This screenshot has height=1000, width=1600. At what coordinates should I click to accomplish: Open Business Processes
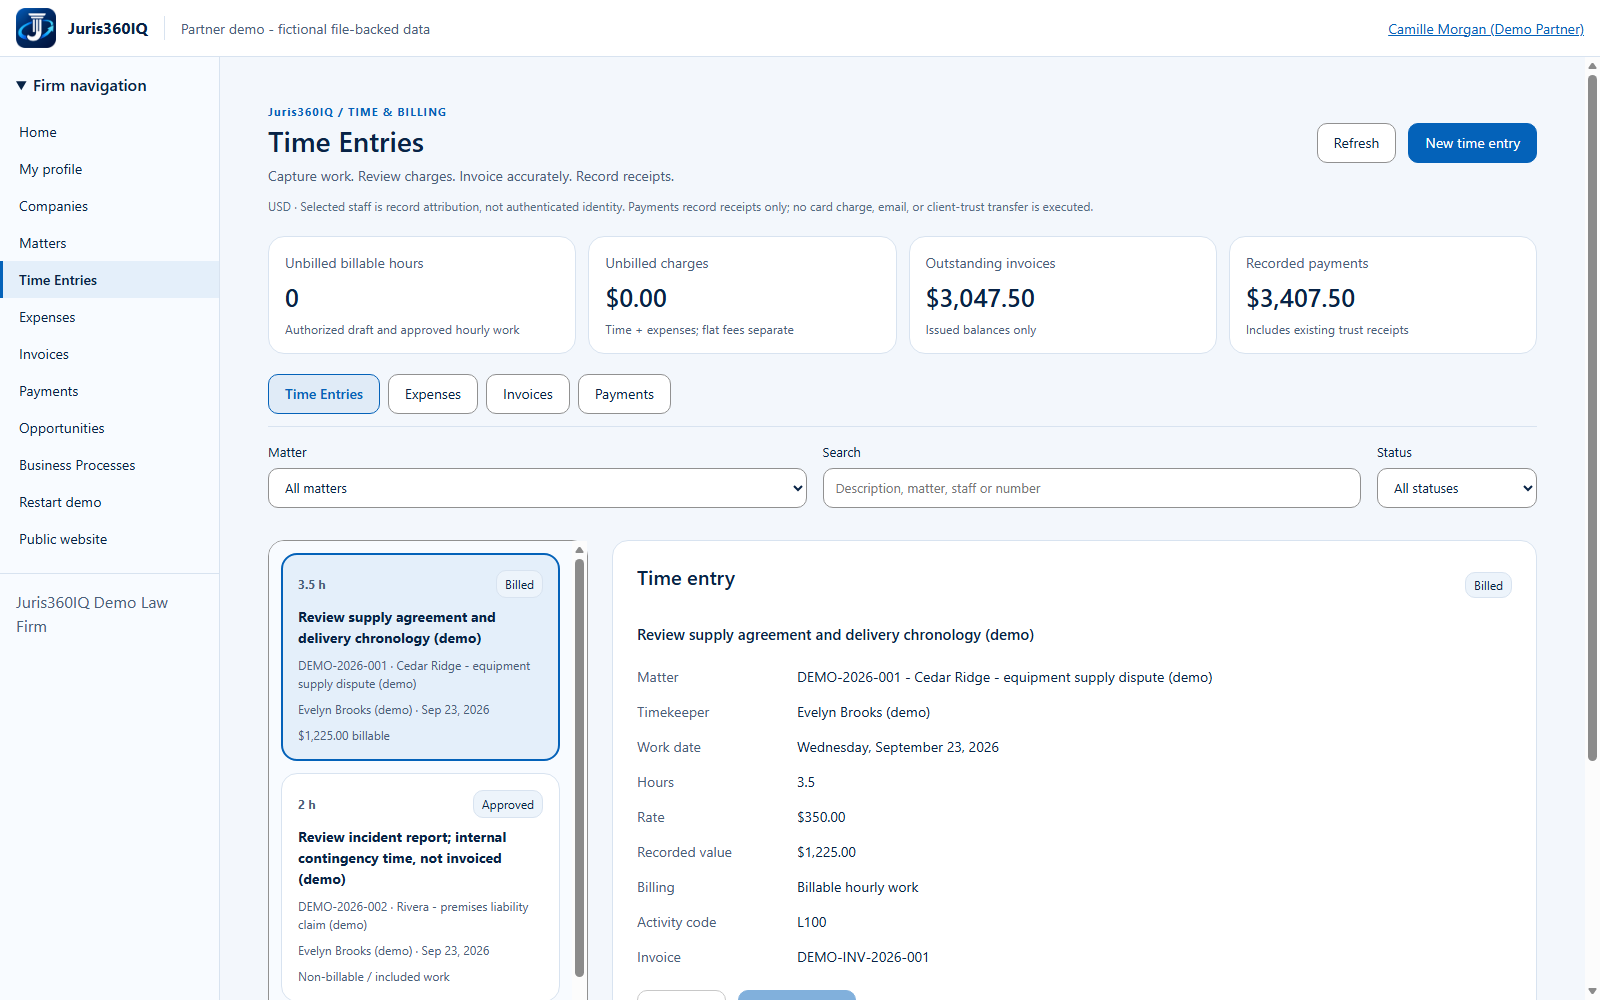(x=109, y=465)
